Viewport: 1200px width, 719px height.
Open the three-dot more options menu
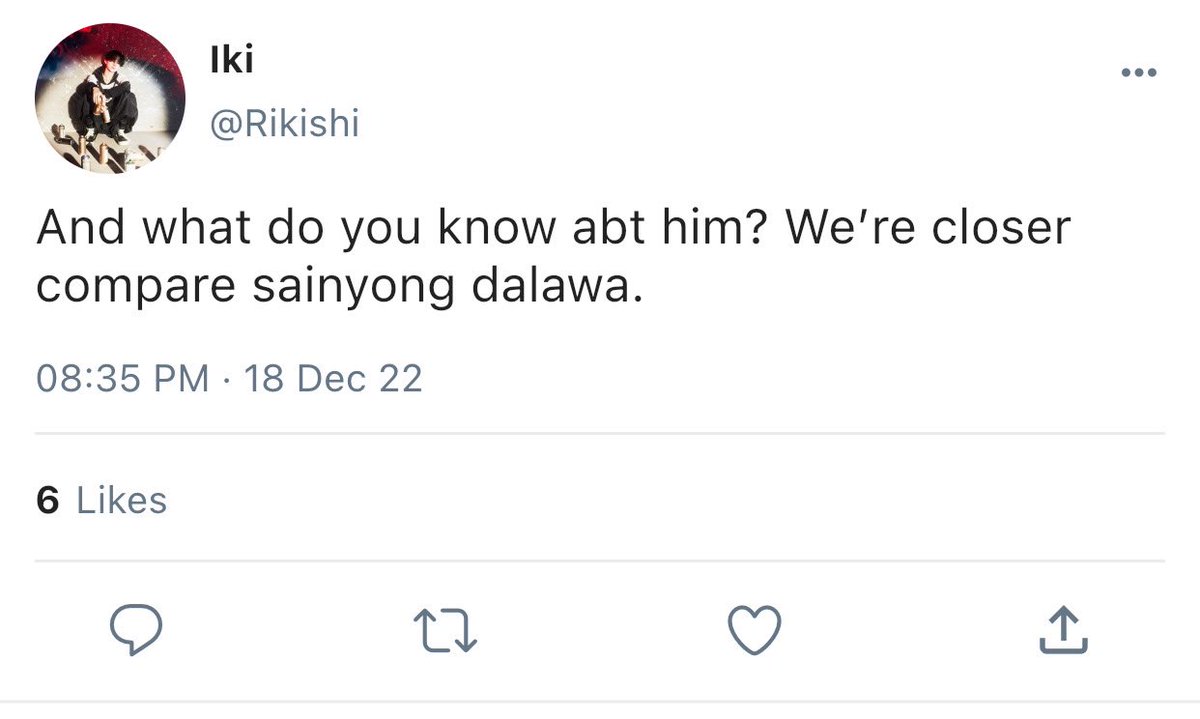click(1138, 73)
